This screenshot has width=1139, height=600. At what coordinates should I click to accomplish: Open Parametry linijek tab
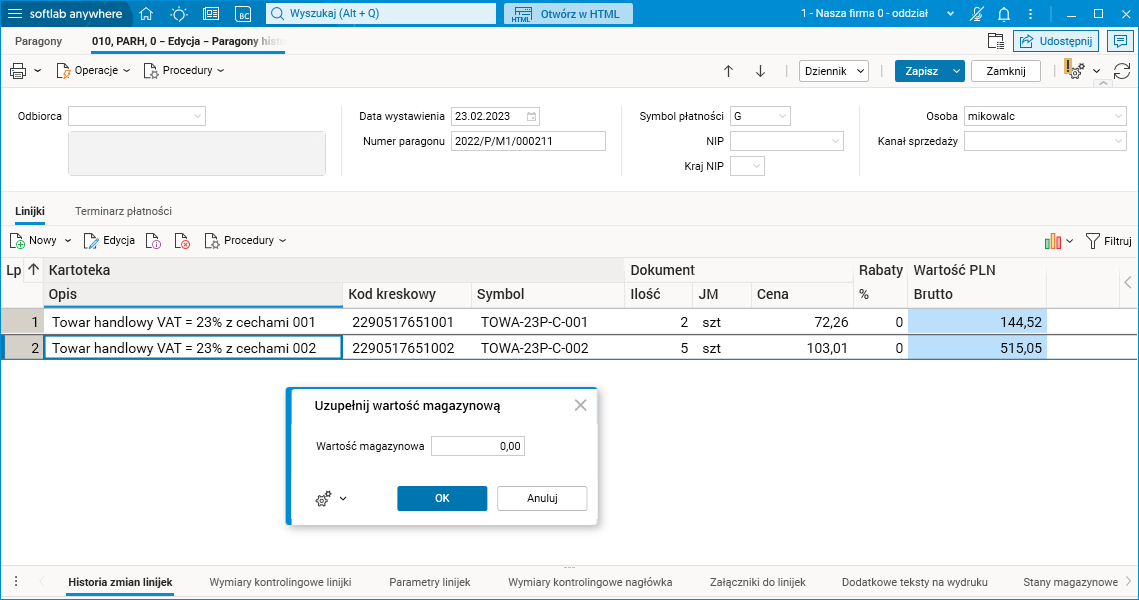point(430,582)
